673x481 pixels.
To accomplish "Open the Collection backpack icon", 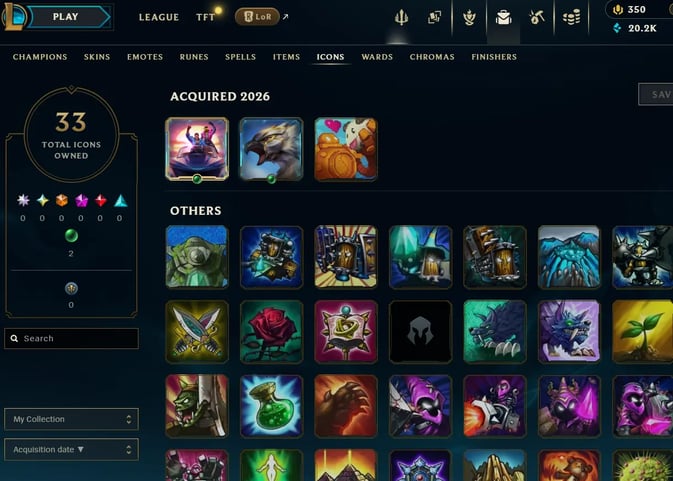I will coord(503,18).
